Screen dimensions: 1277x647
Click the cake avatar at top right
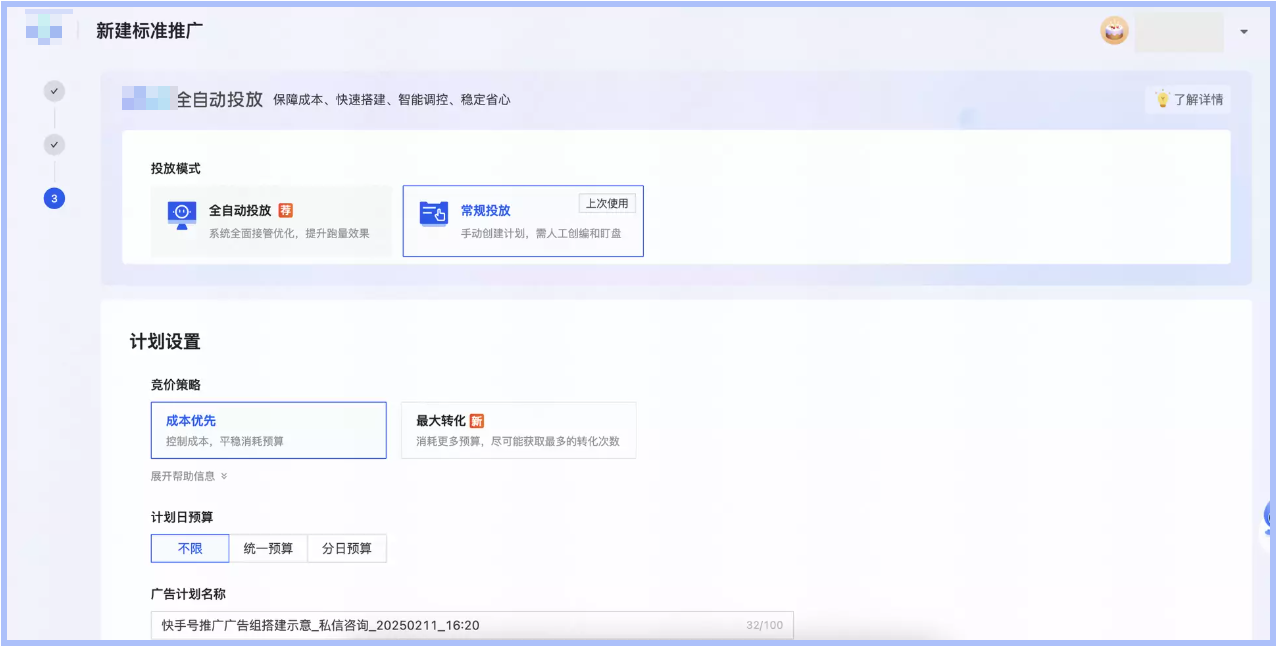coord(1113,31)
